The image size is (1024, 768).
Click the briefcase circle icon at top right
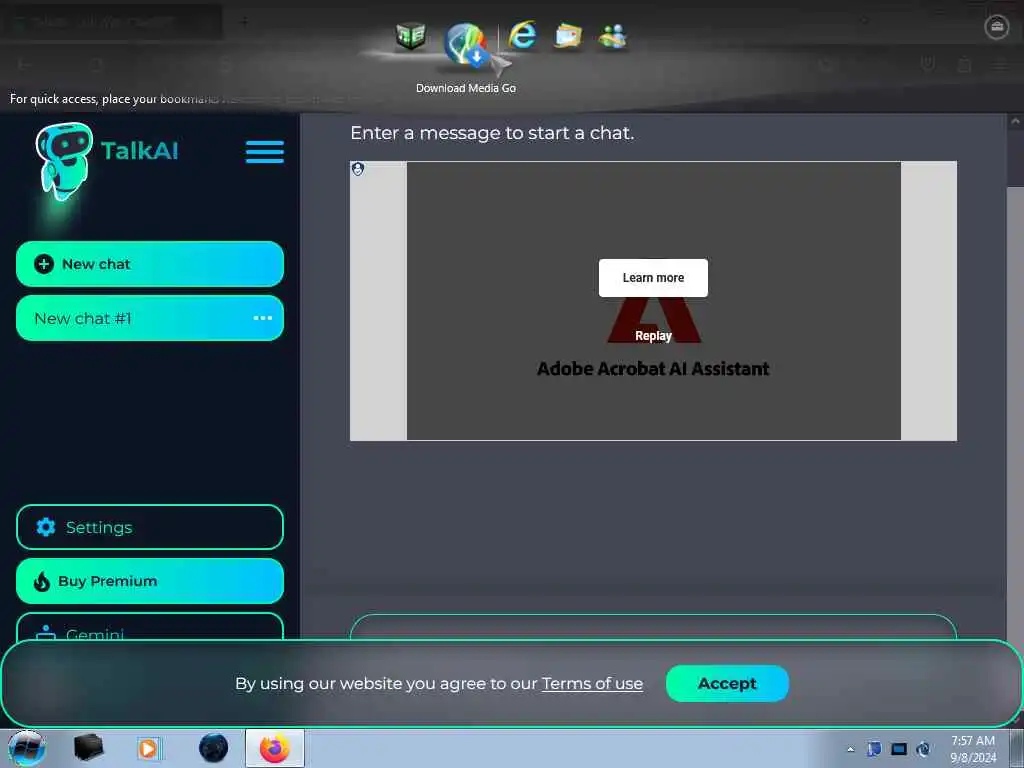click(997, 27)
